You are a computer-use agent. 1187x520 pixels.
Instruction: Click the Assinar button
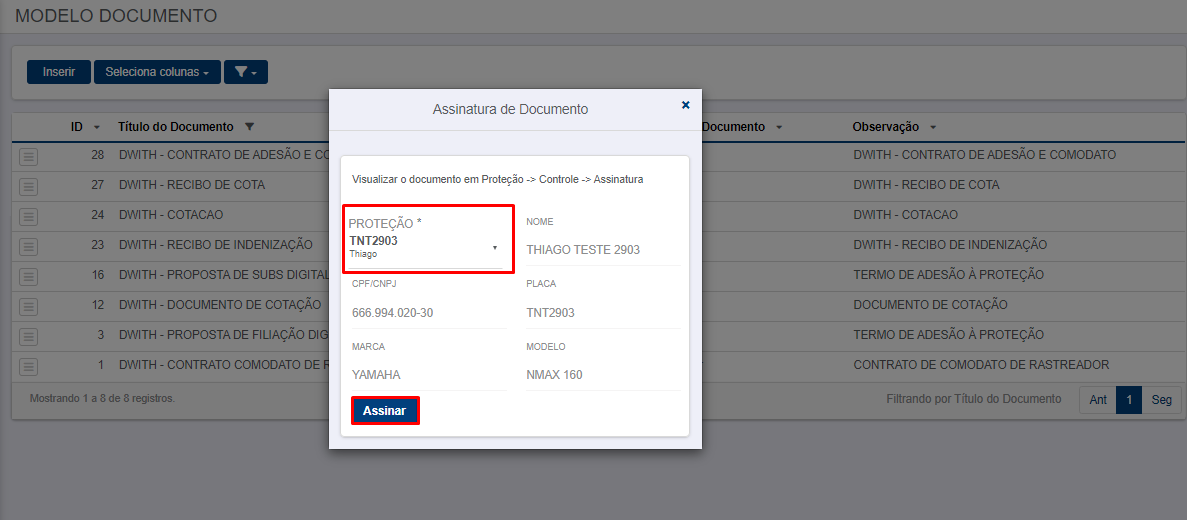385,411
